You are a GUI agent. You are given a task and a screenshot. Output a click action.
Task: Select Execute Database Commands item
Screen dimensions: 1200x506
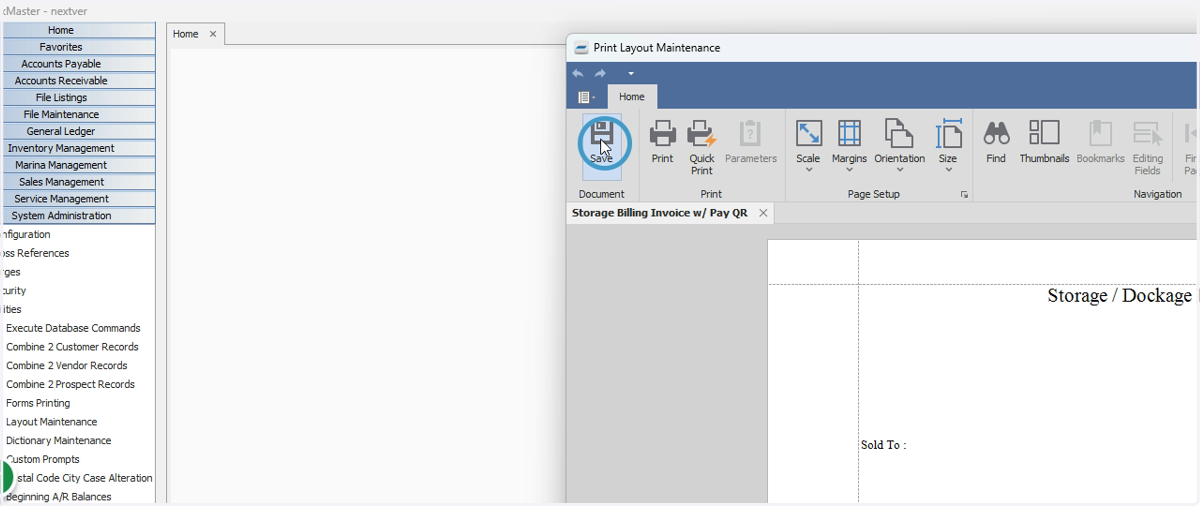[73, 328]
